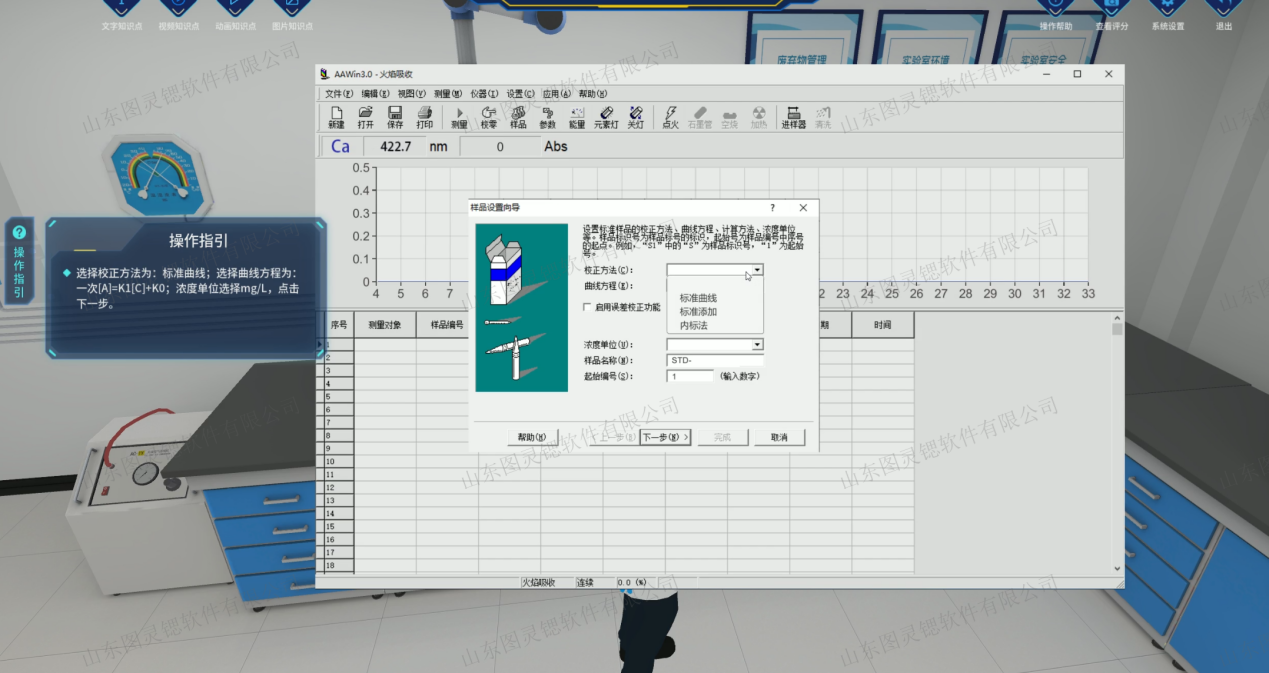The height and width of the screenshot is (673, 1269).
Task: Click the 能量 (Energy) toolbar icon
Action: click(576, 117)
